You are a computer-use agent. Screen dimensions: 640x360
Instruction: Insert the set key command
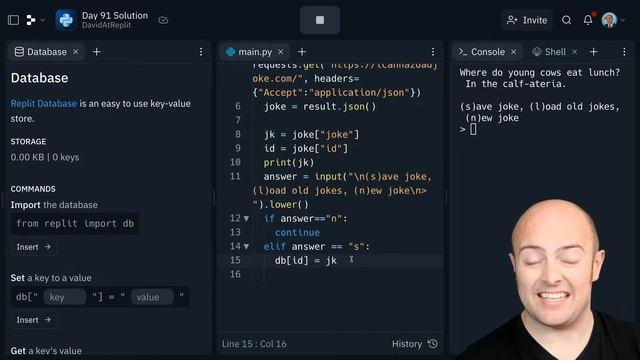(33, 320)
